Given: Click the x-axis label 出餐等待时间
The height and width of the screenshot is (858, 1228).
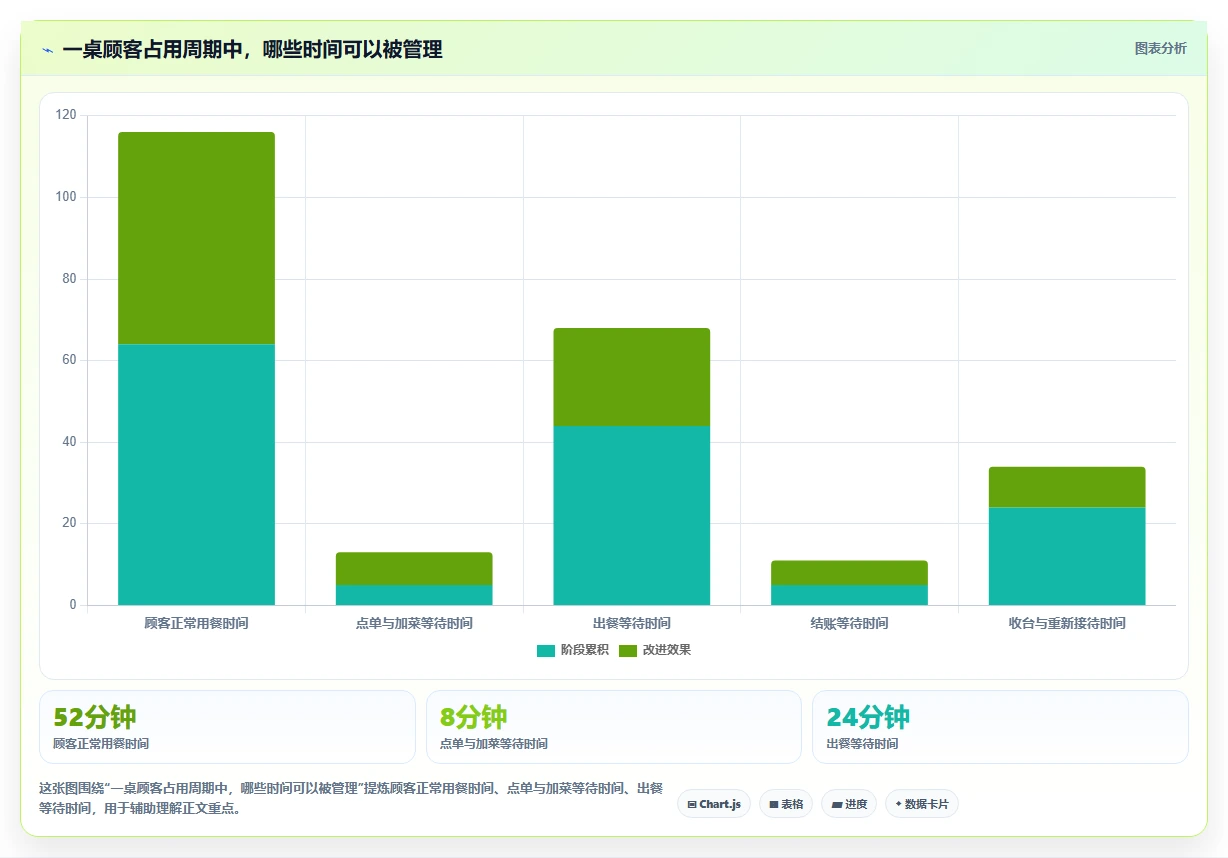Looking at the screenshot, I should pyautogui.click(x=631, y=623).
